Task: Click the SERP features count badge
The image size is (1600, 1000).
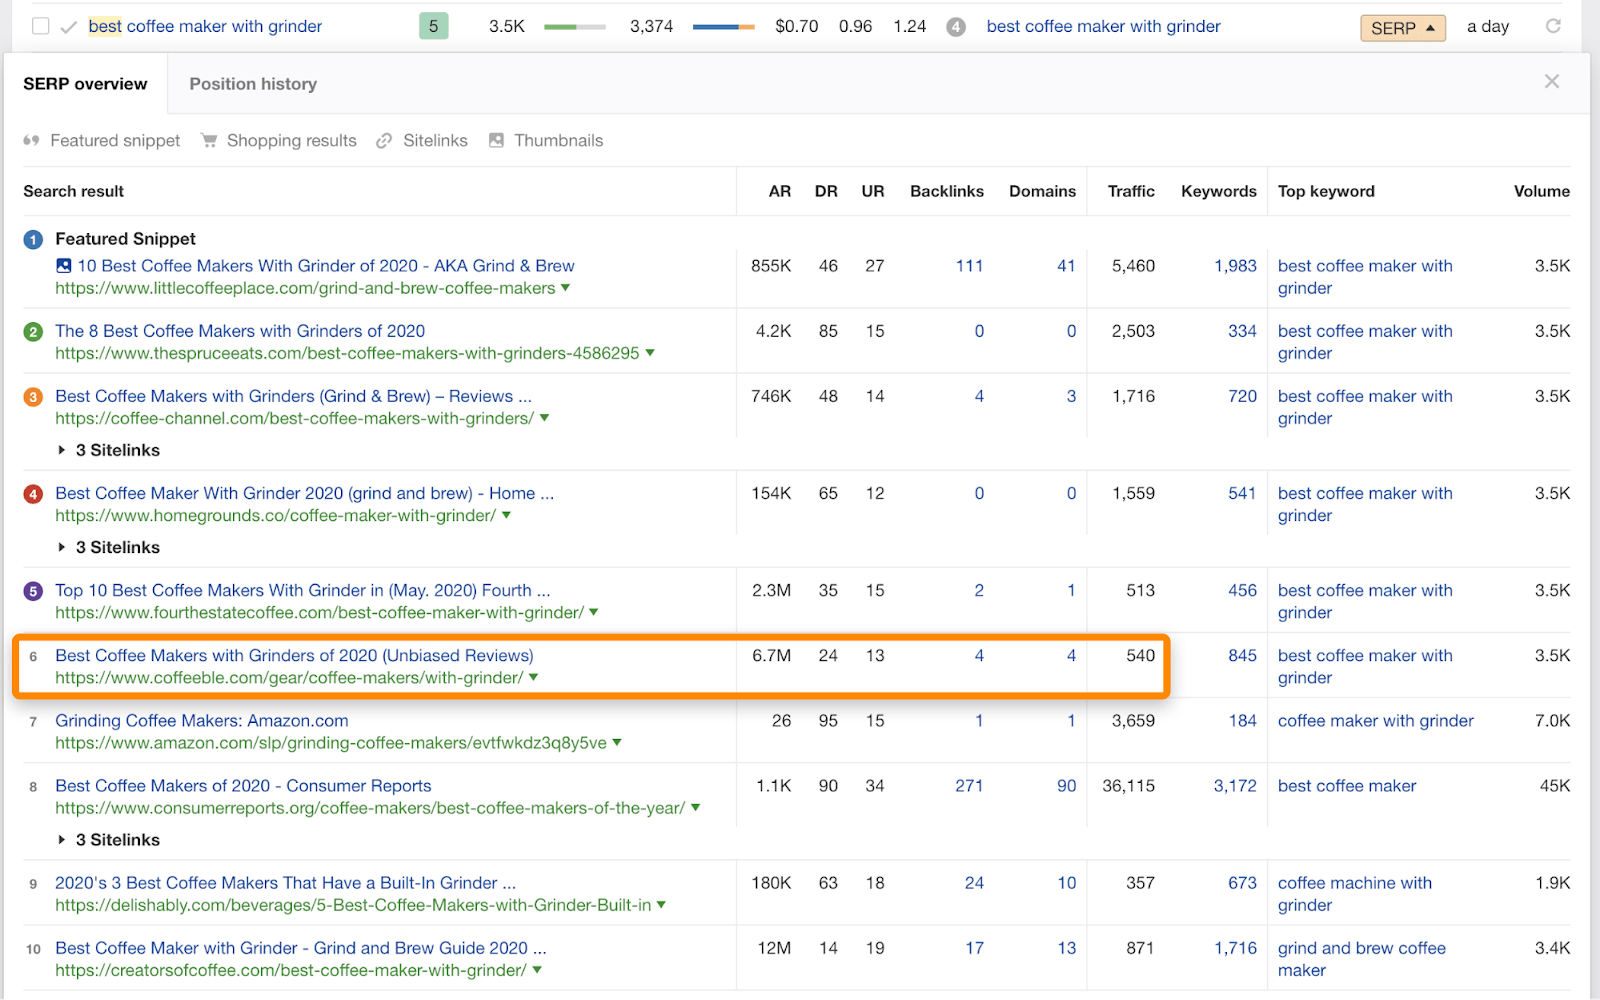Action: point(956,26)
